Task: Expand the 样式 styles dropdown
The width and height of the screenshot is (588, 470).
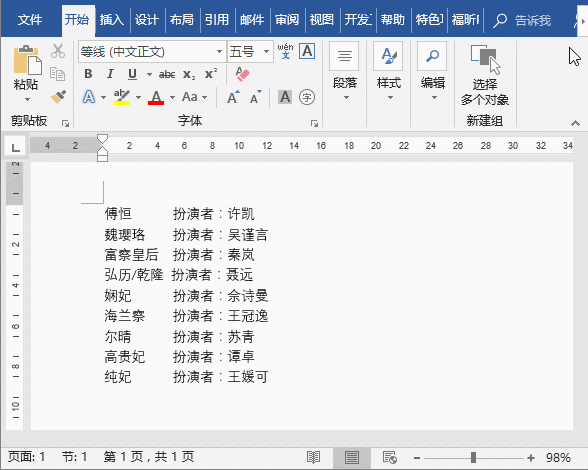Action: pos(388,72)
